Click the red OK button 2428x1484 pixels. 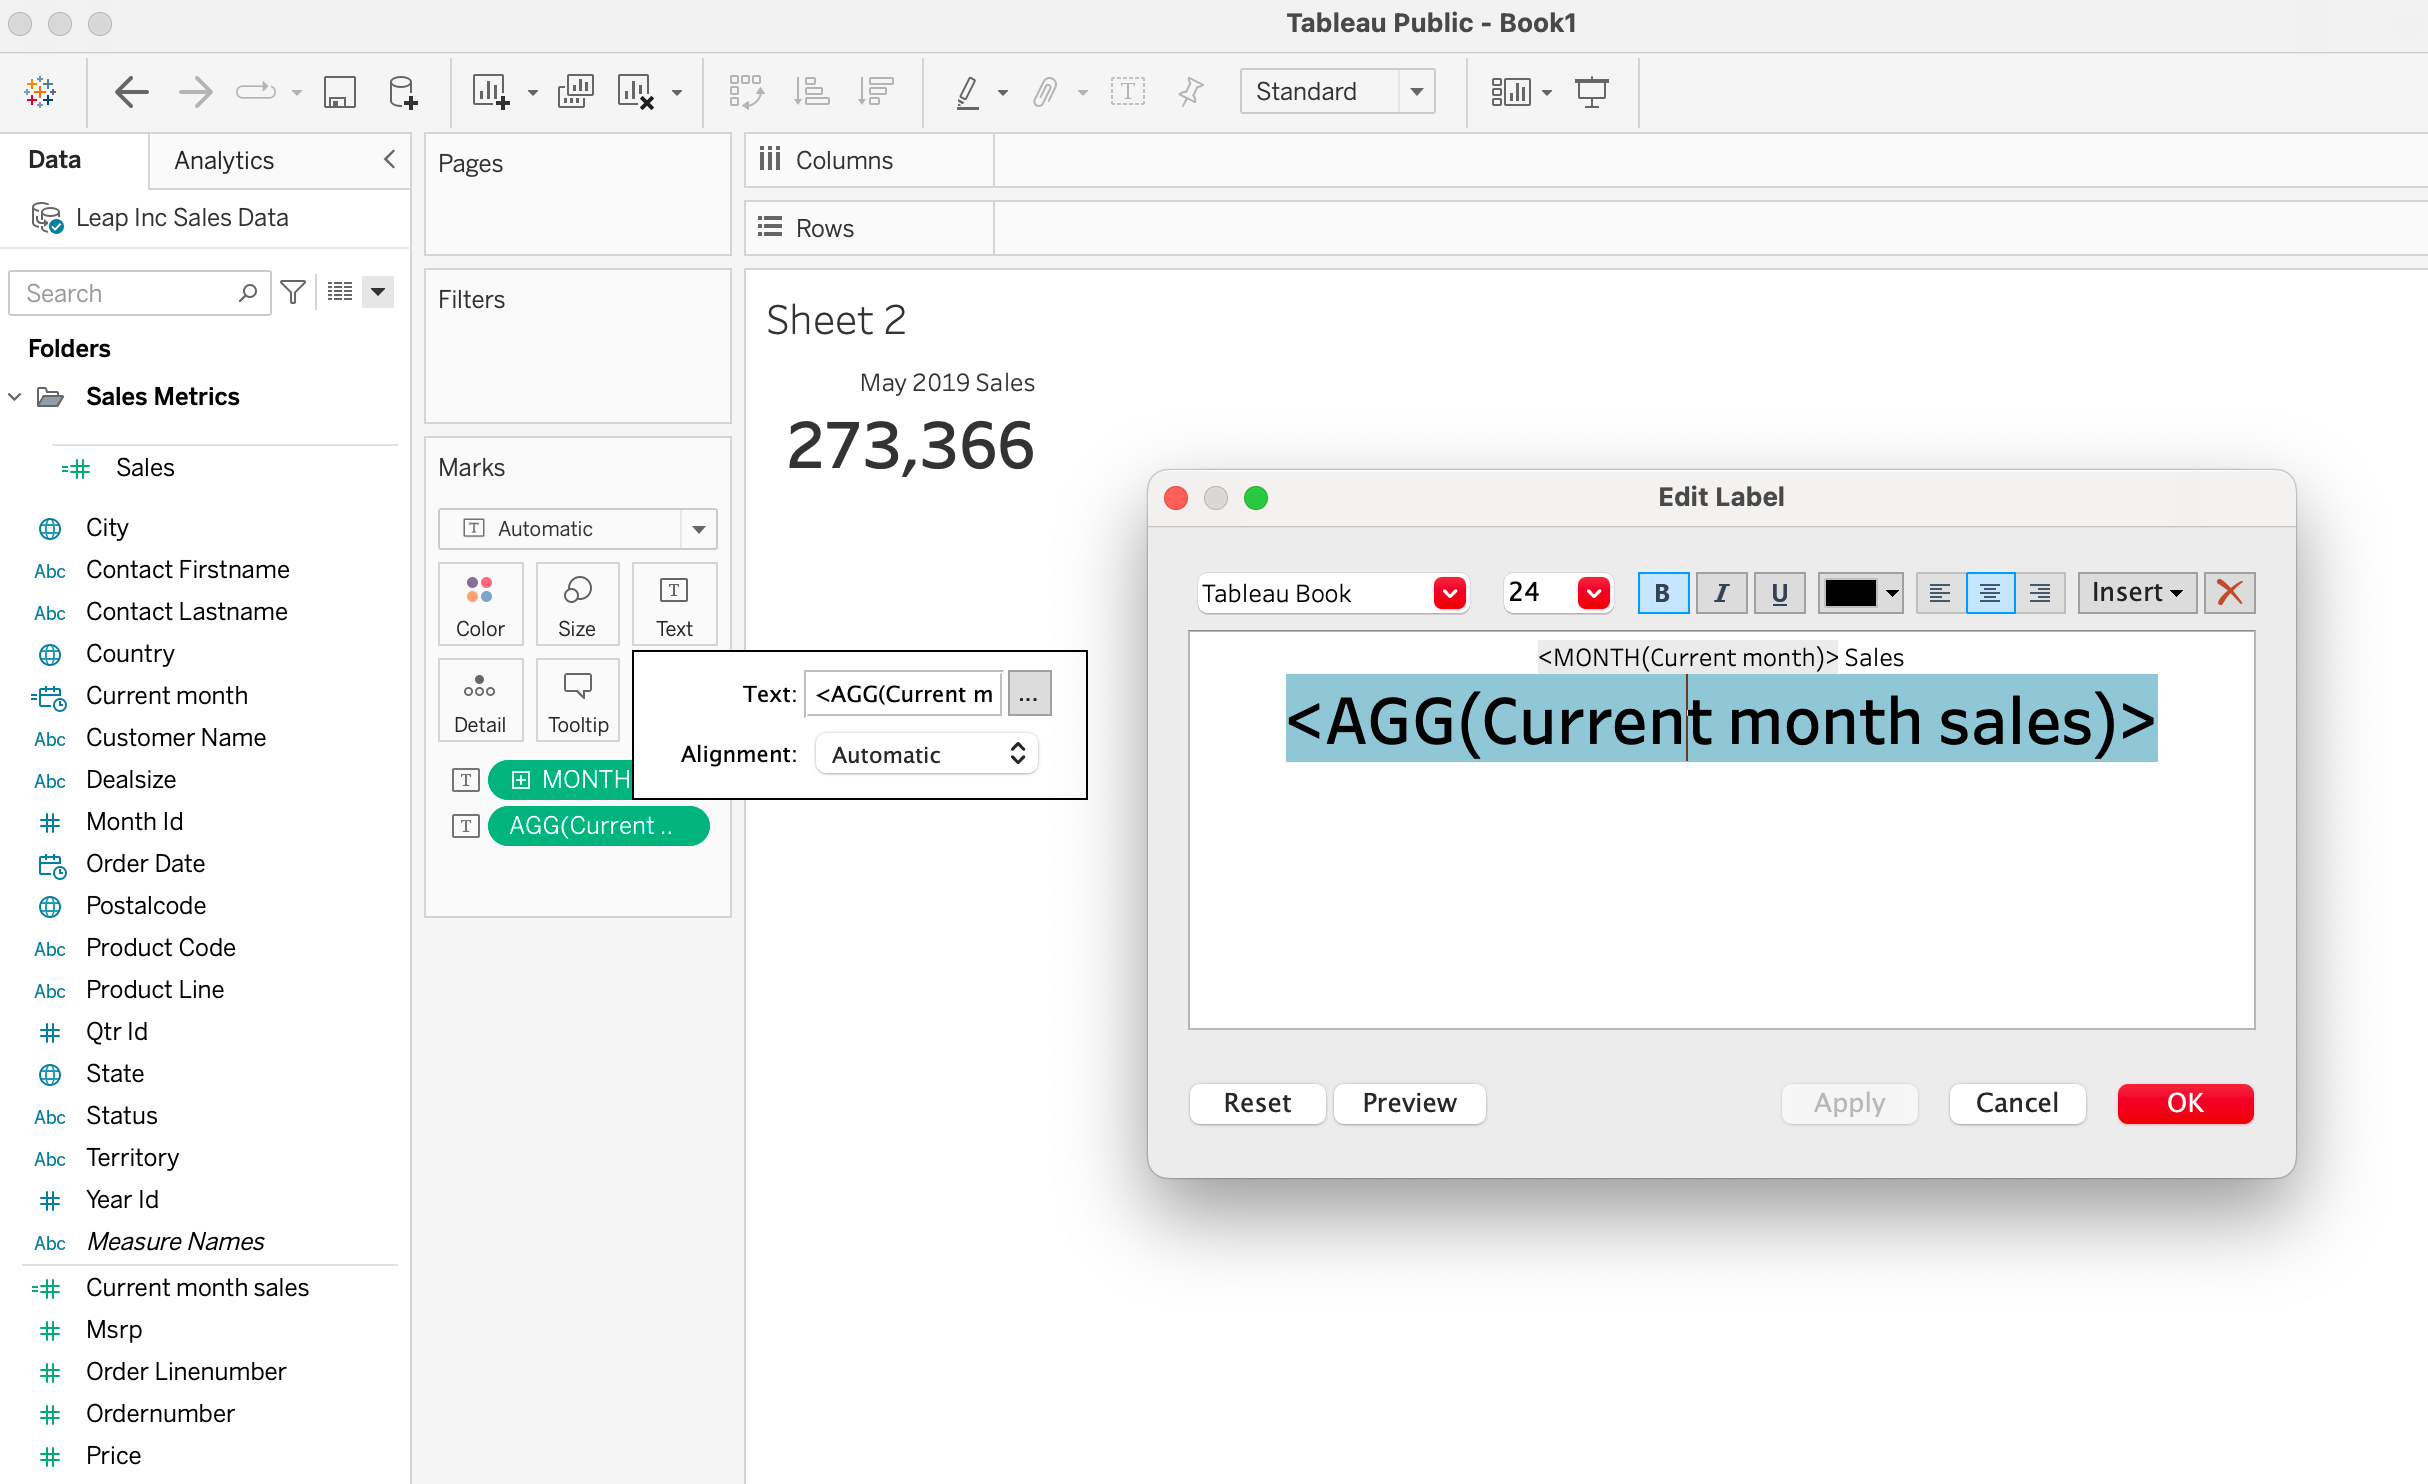[x=2184, y=1103]
